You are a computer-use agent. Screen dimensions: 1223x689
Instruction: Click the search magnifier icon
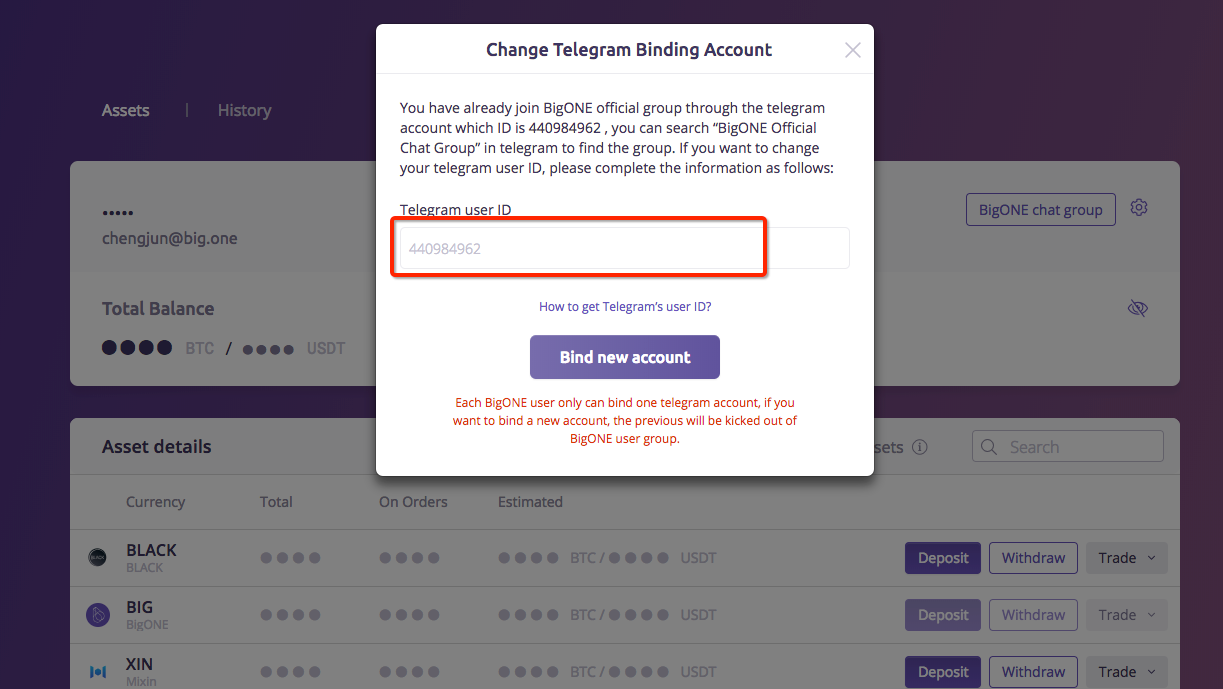coord(989,447)
